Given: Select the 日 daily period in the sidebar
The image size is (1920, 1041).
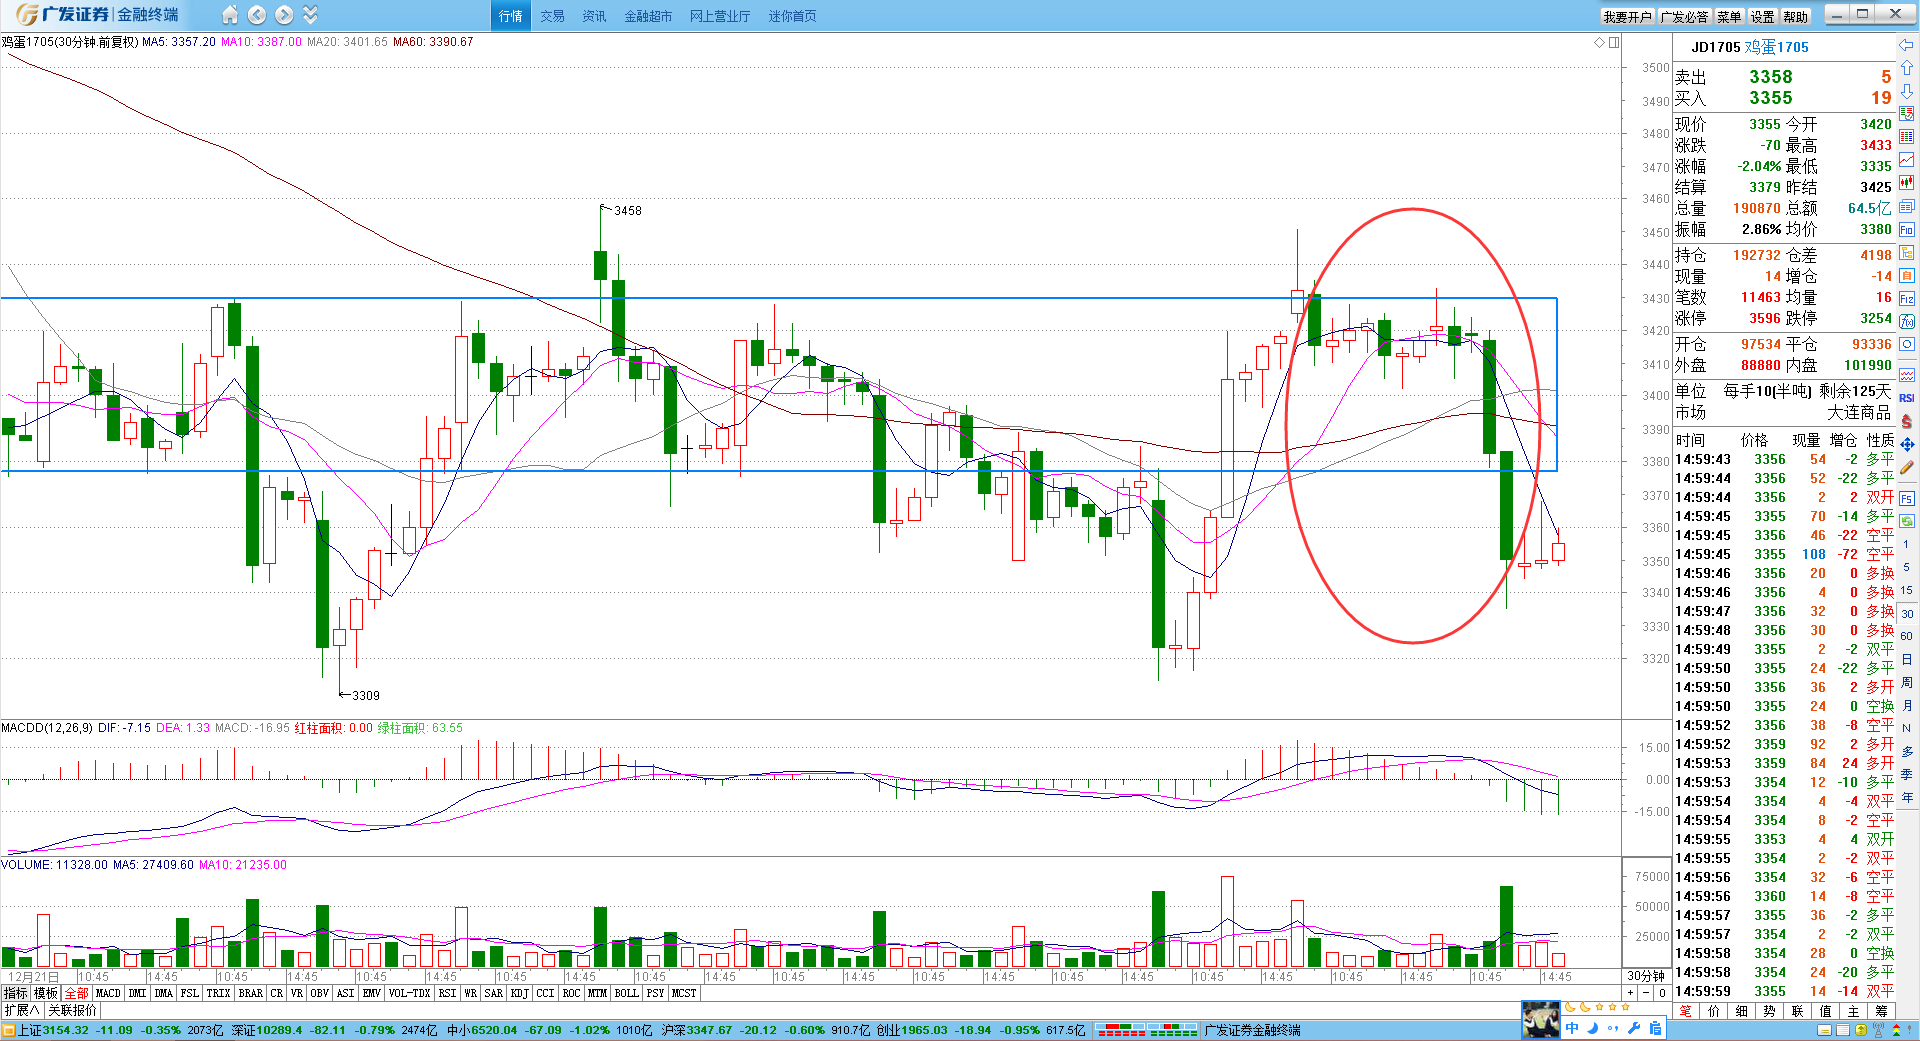Looking at the screenshot, I should [x=1907, y=659].
